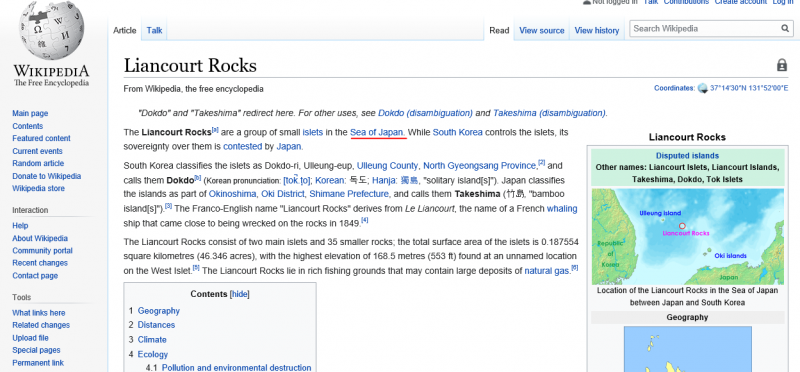Jump to Geography section in Contents
This screenshot has height=372, width=800.
tap(159, 311)
